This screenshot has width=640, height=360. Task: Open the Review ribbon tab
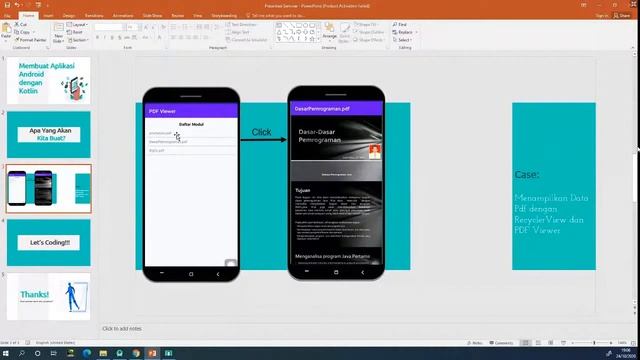(178, 16)
